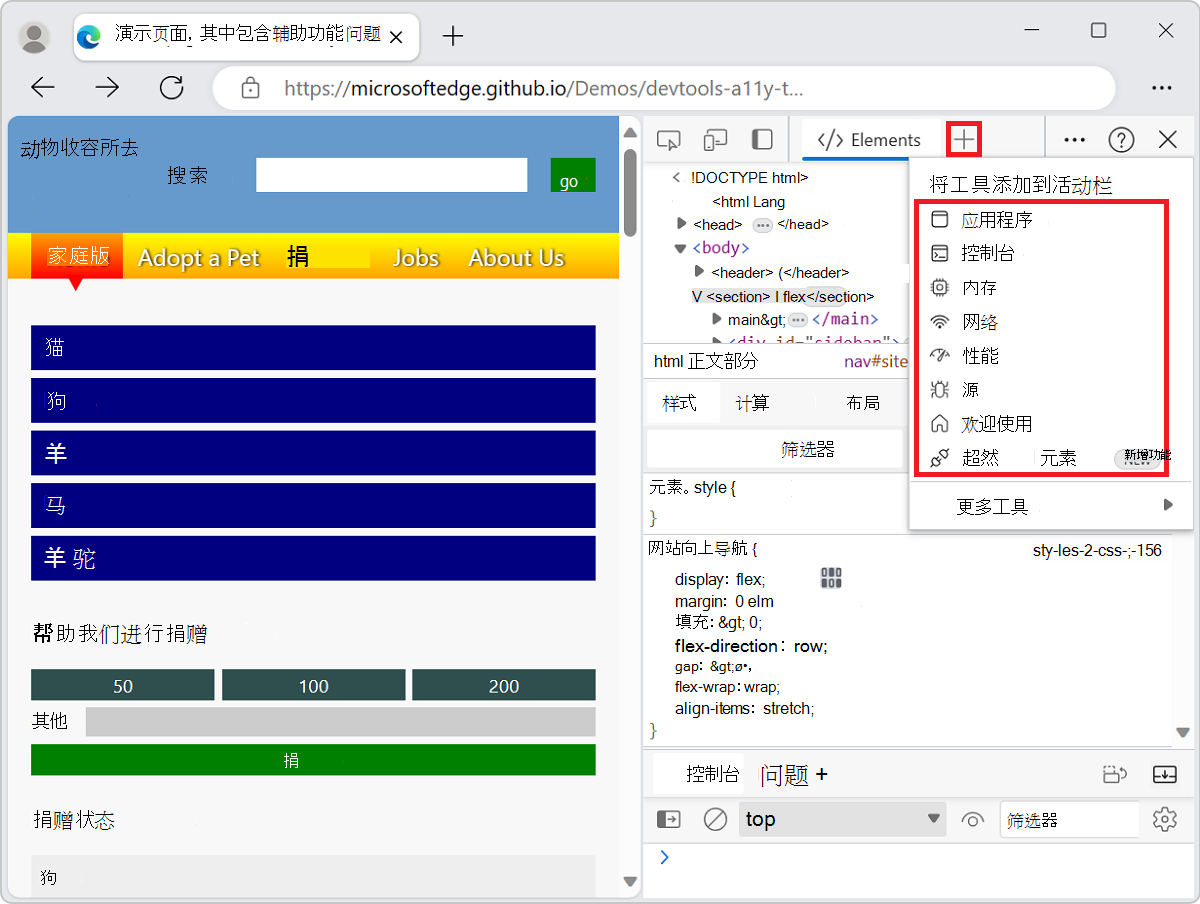Screen dimensions: 1200x904
Task: Expand the header node triangle
Action: click(x=700, y=272)
